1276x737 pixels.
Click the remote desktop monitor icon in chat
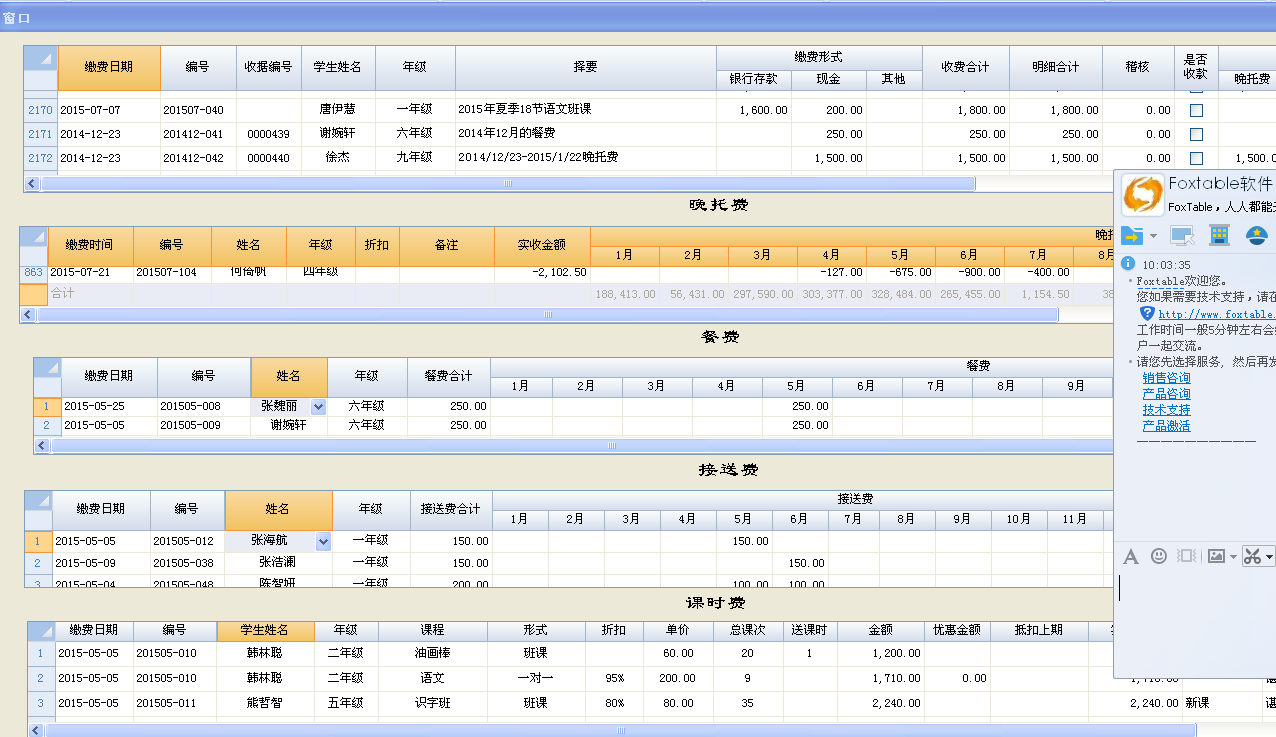pyautogui.click(x=1182, y=236)
